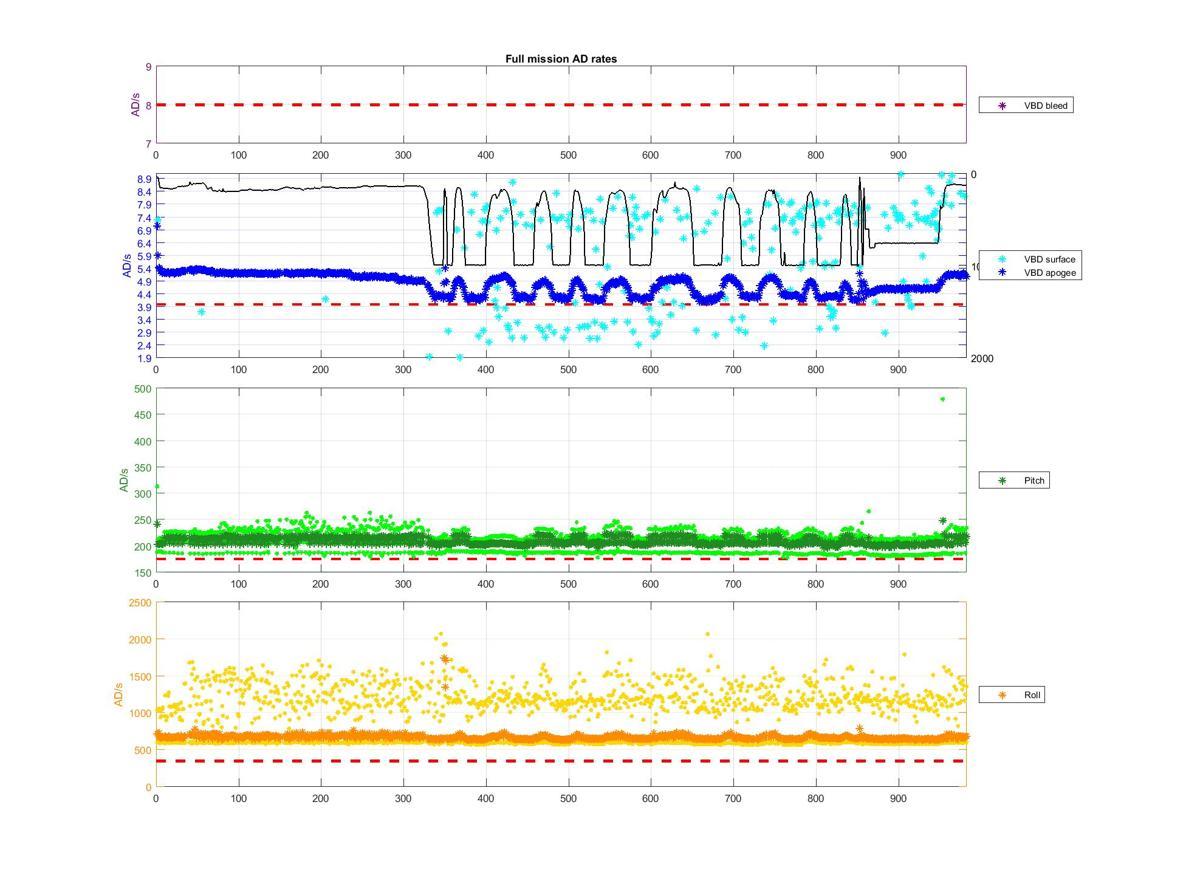The image size is (1200, 885).
Task: Select the 'Pitch' legend label
Action: [x=1034, y=481]
